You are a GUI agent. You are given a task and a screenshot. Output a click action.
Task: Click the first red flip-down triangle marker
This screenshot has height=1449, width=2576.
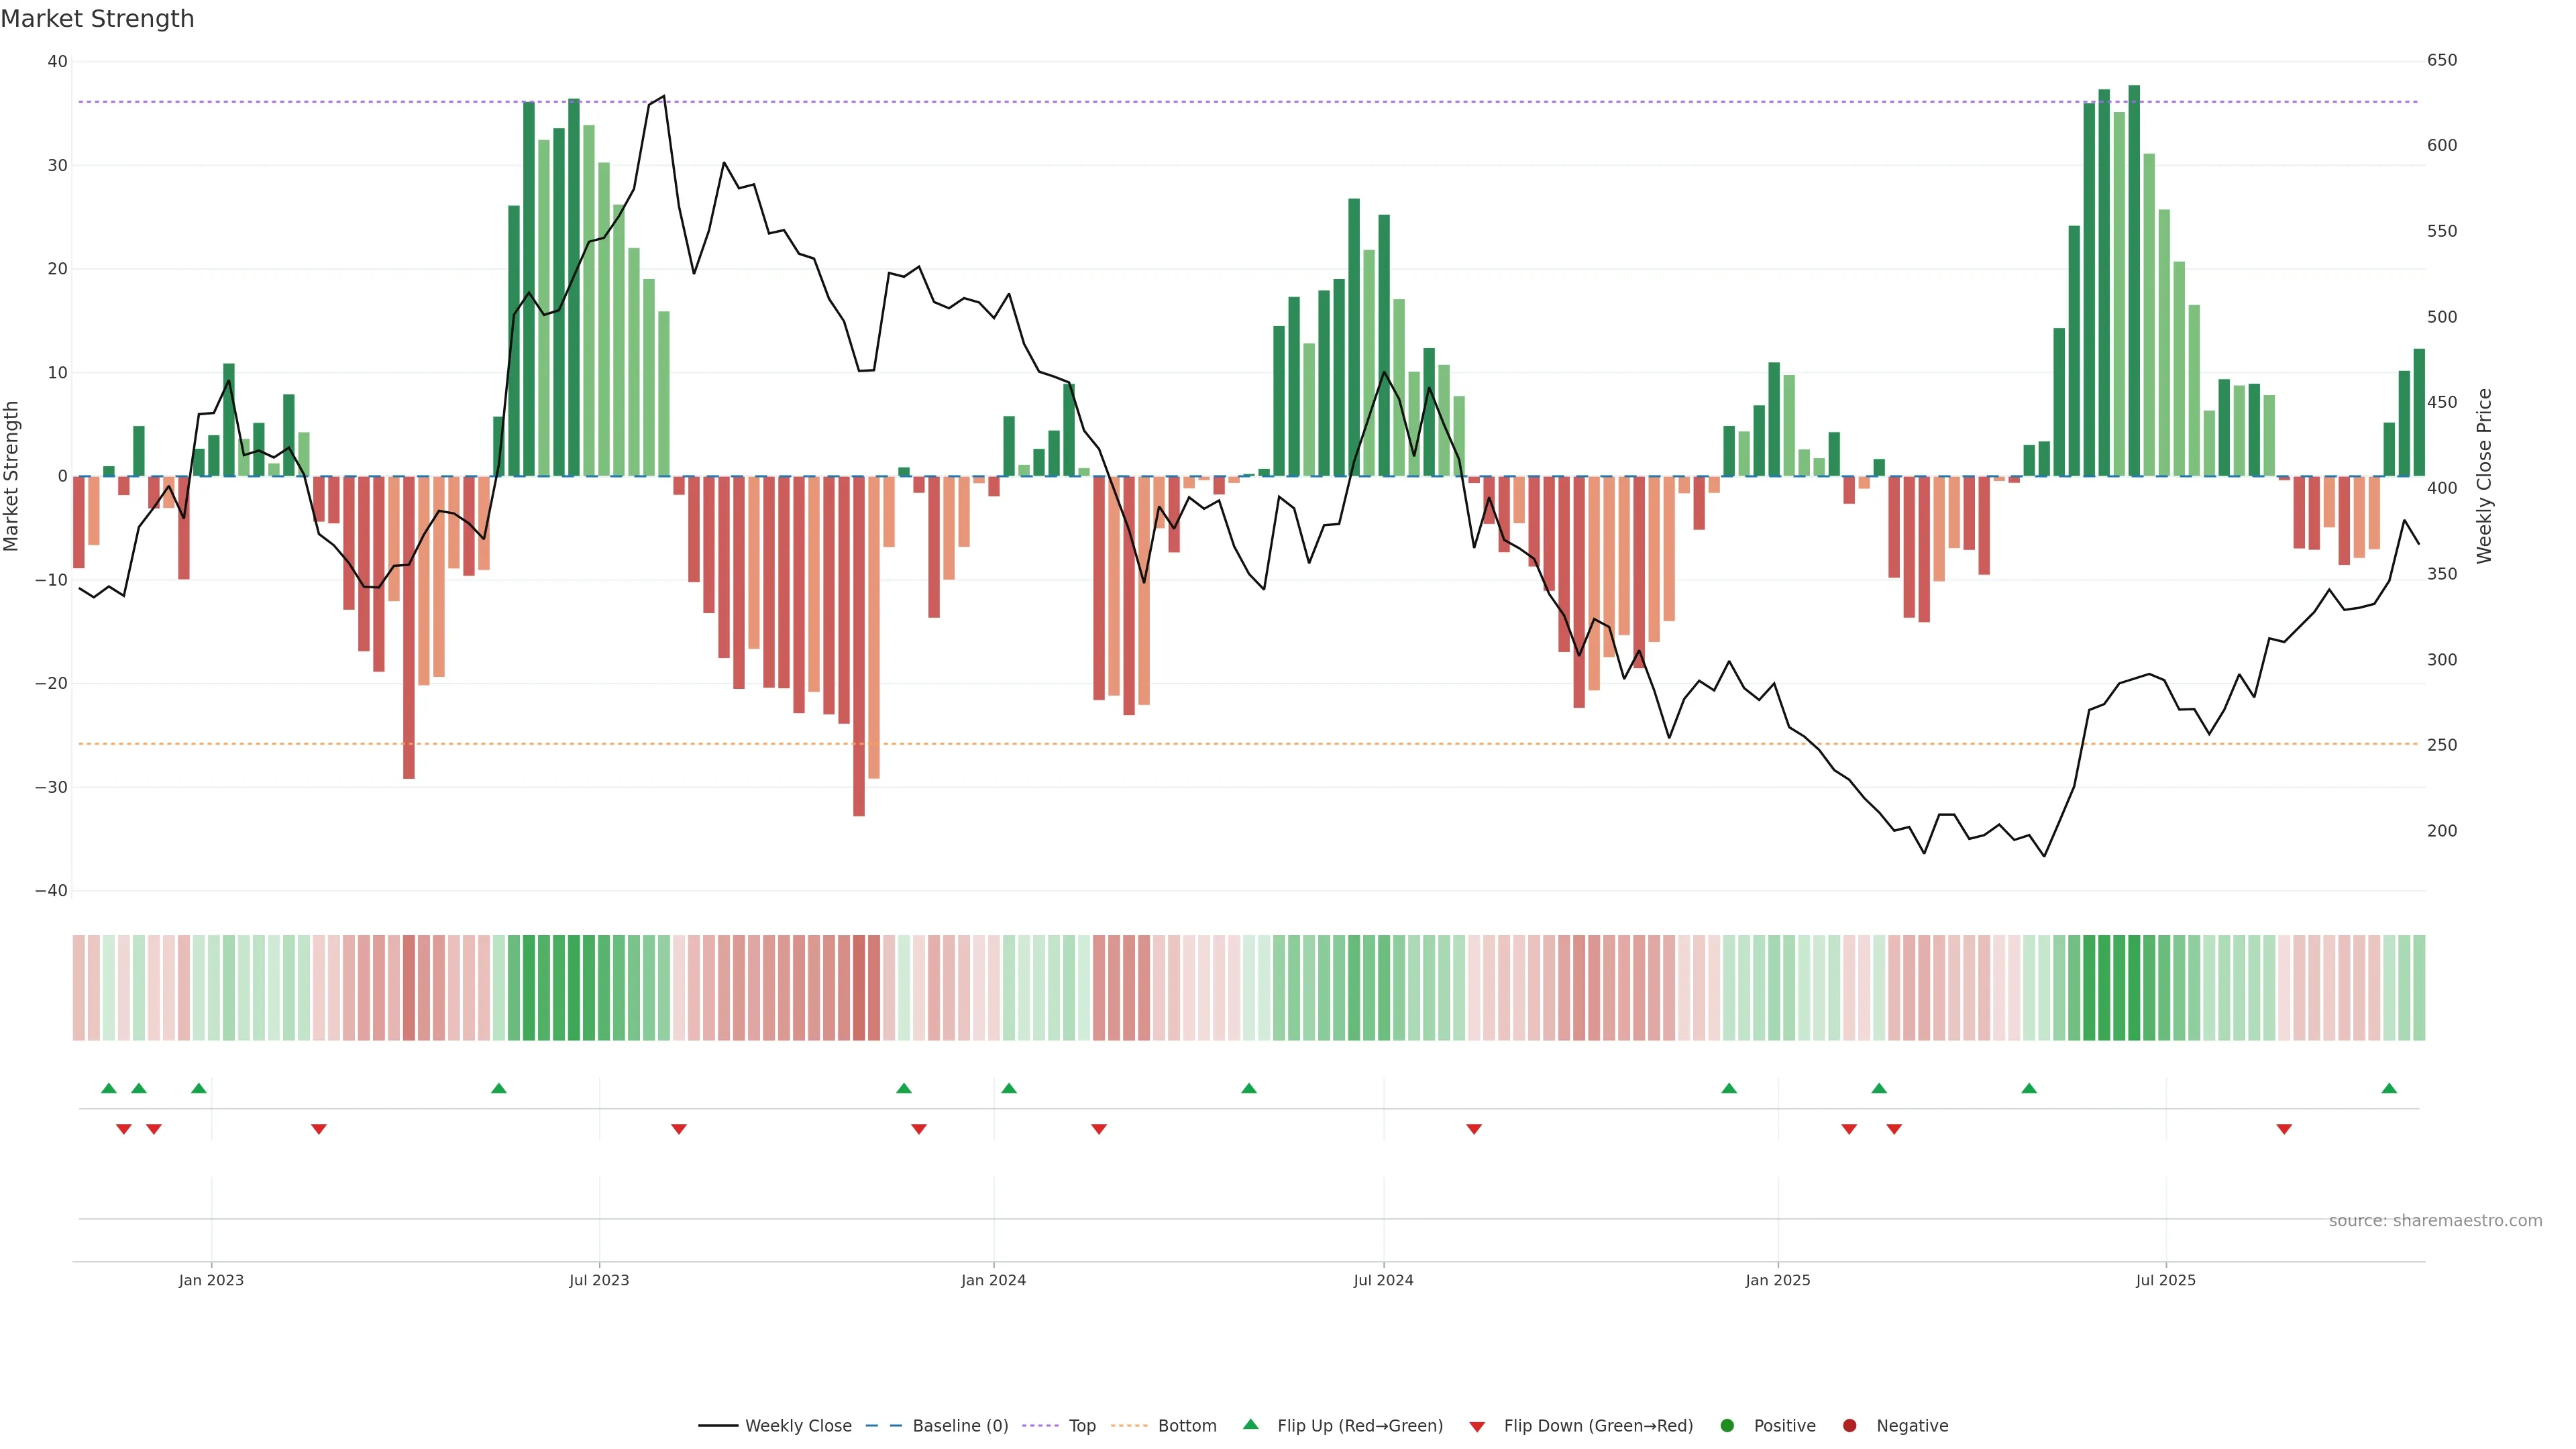pos(124,1129)
